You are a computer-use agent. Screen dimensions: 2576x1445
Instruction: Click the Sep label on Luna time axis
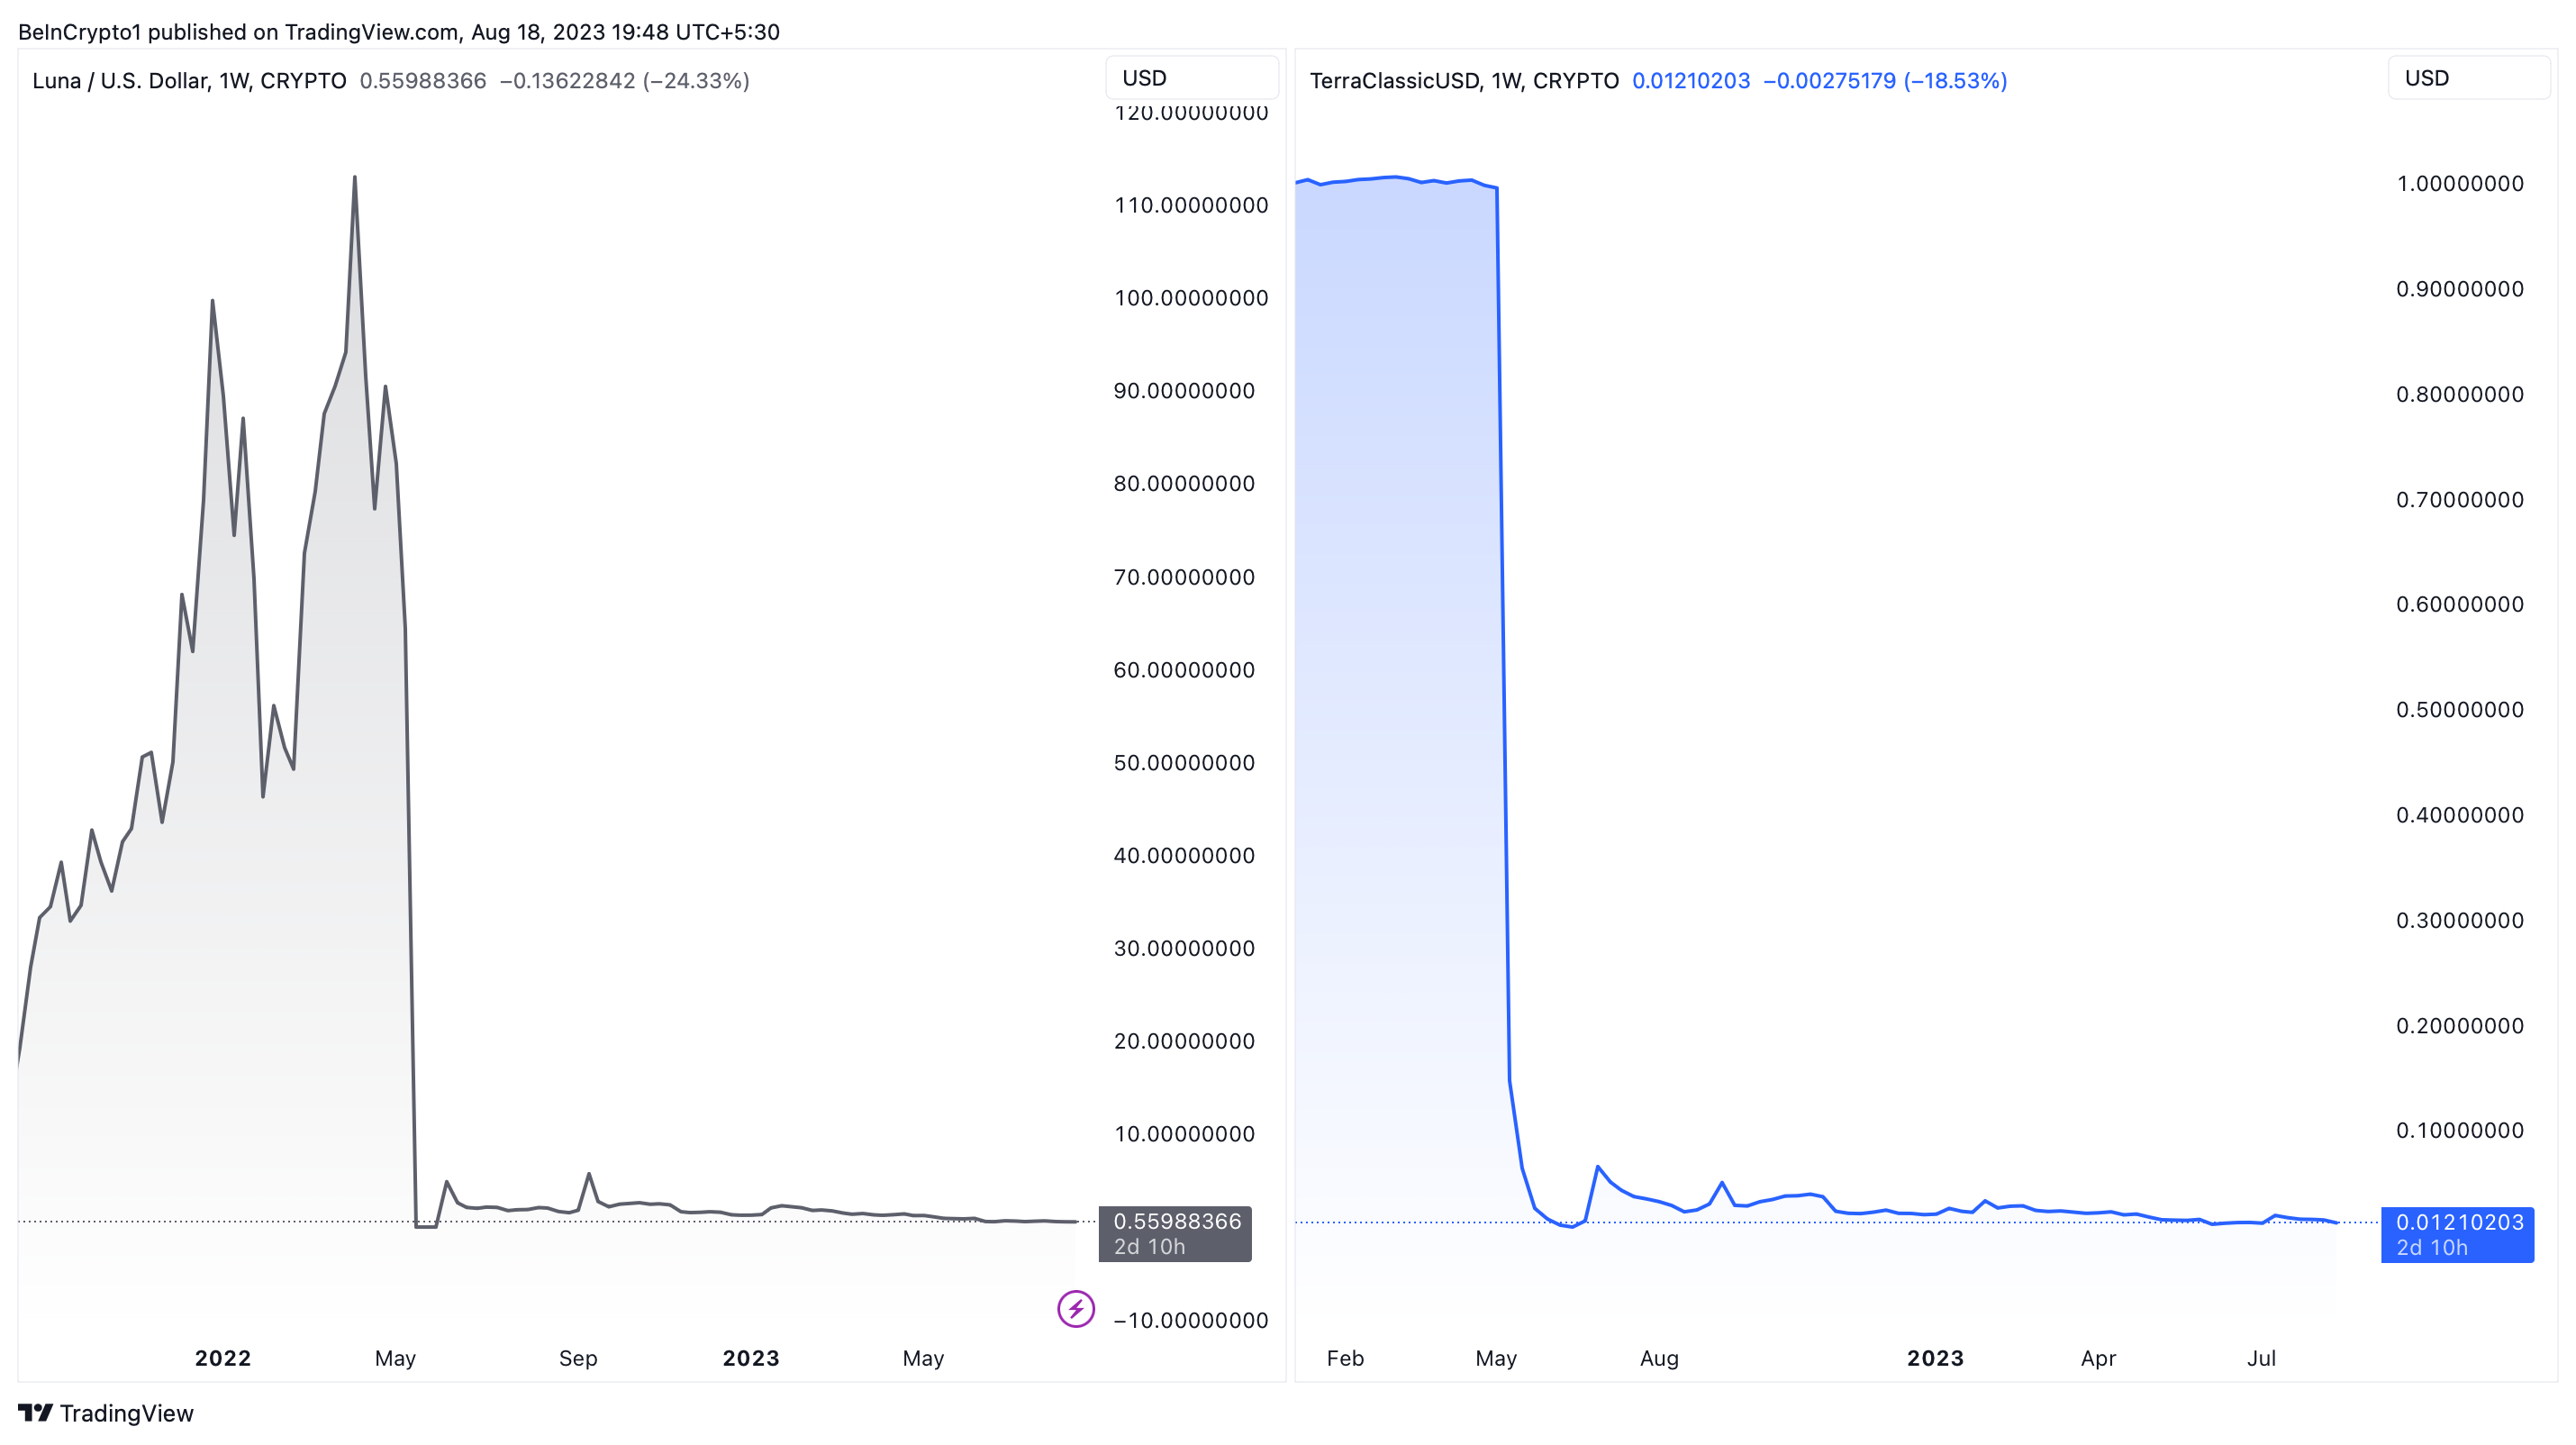pyautogui.click(x=578, y=1358)
